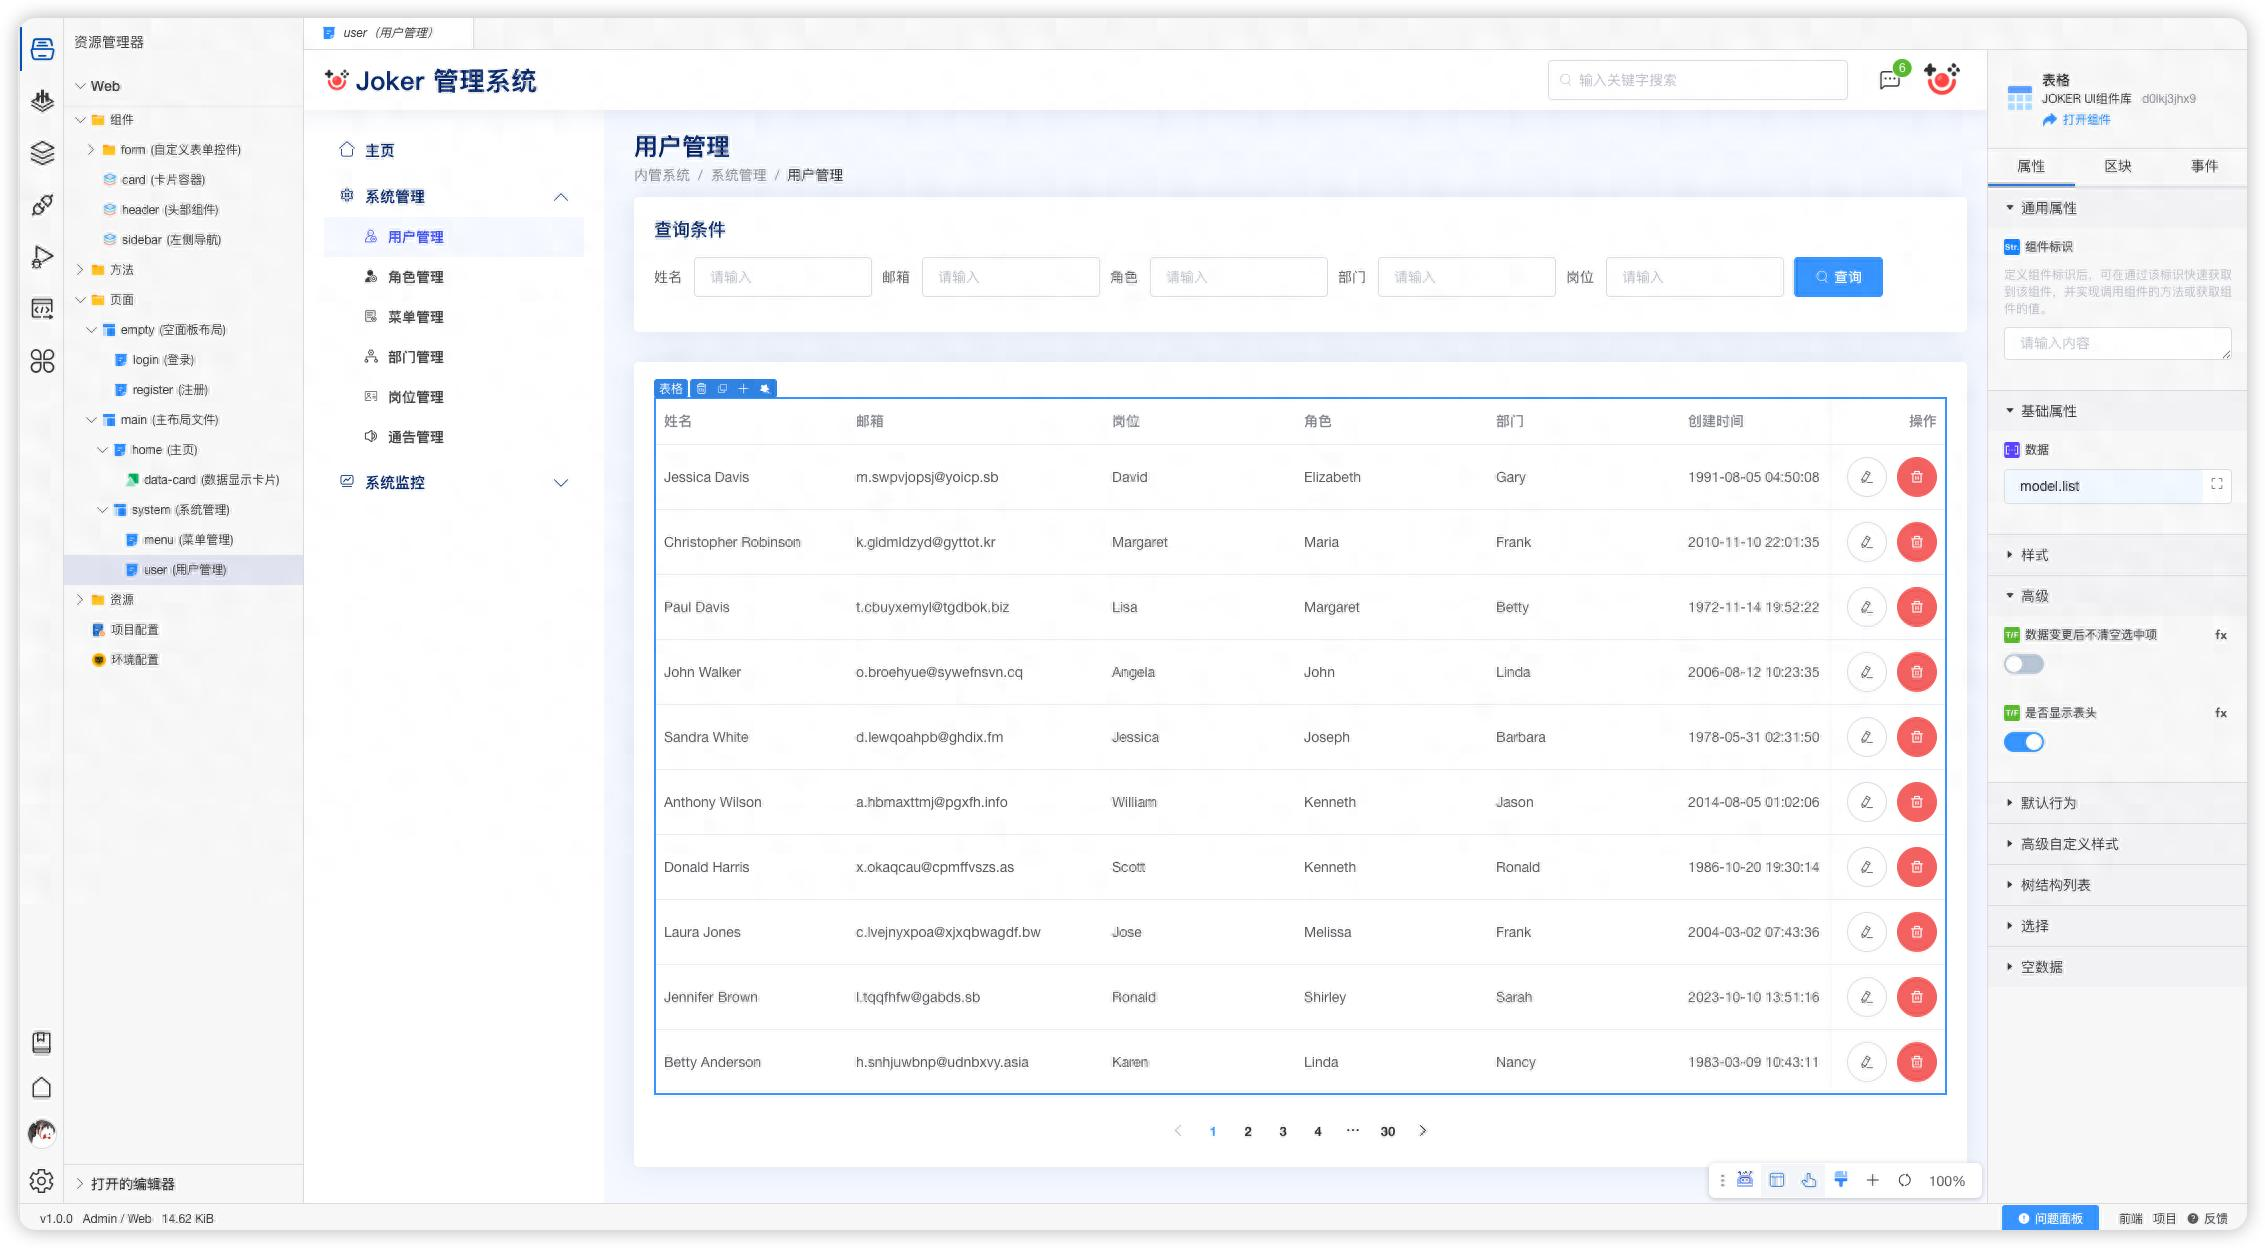Viewport: 2265px width, 1248px height.
Task: Turn off the 是否显示表头 switch
Action: coord(2023,742)
